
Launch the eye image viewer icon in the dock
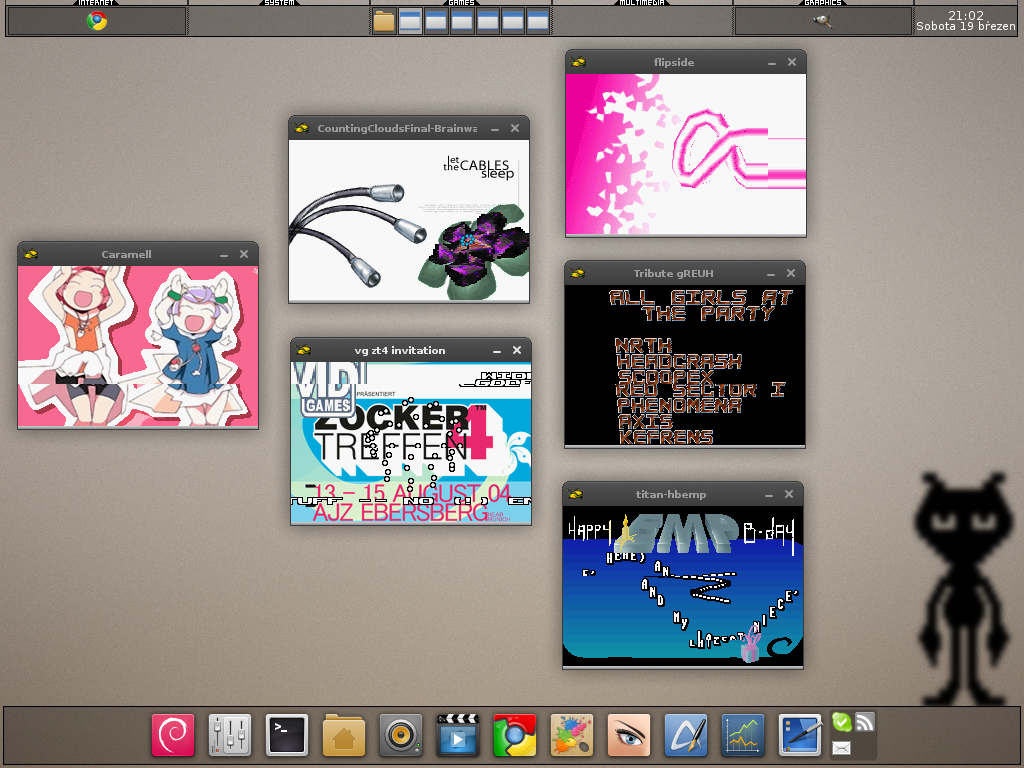(x=629, y=735)
